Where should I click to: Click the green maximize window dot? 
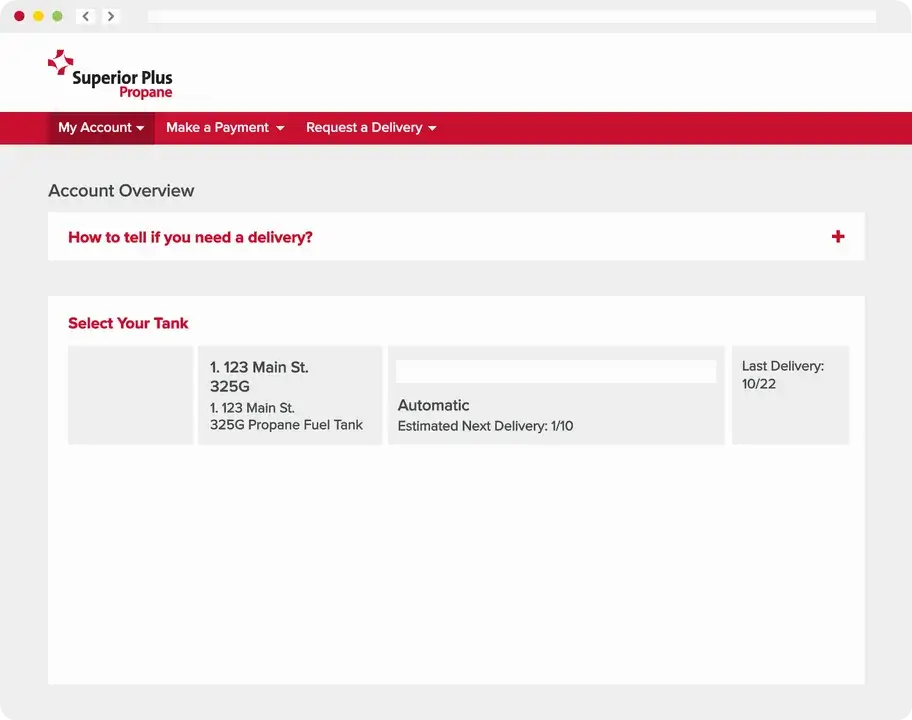click(57, 16)
